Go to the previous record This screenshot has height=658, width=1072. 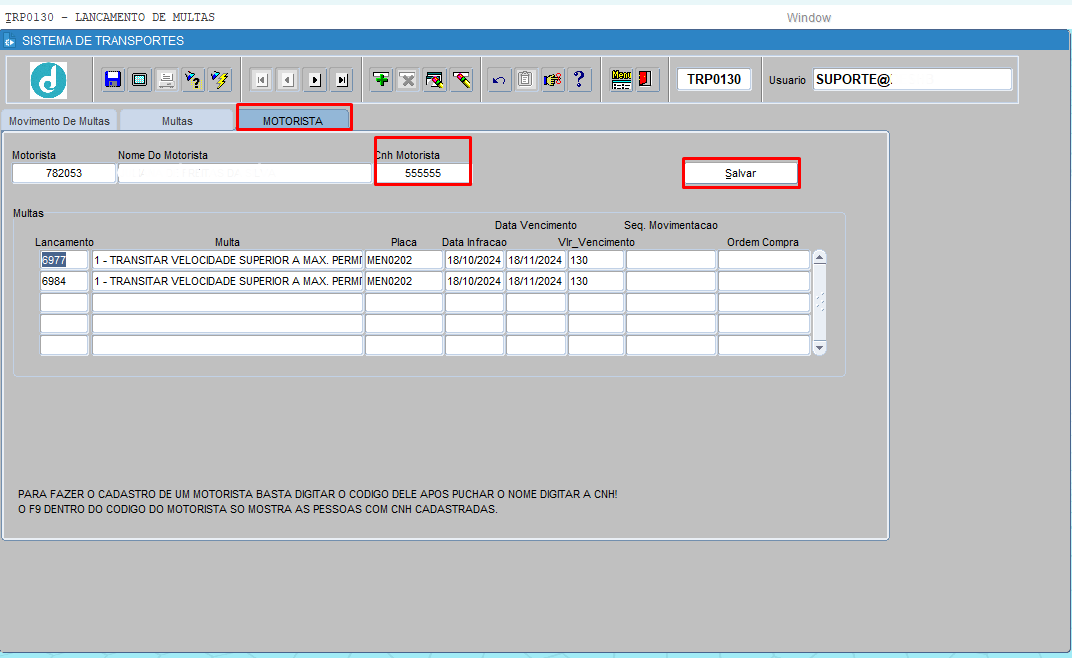click(x=289, y=80)
